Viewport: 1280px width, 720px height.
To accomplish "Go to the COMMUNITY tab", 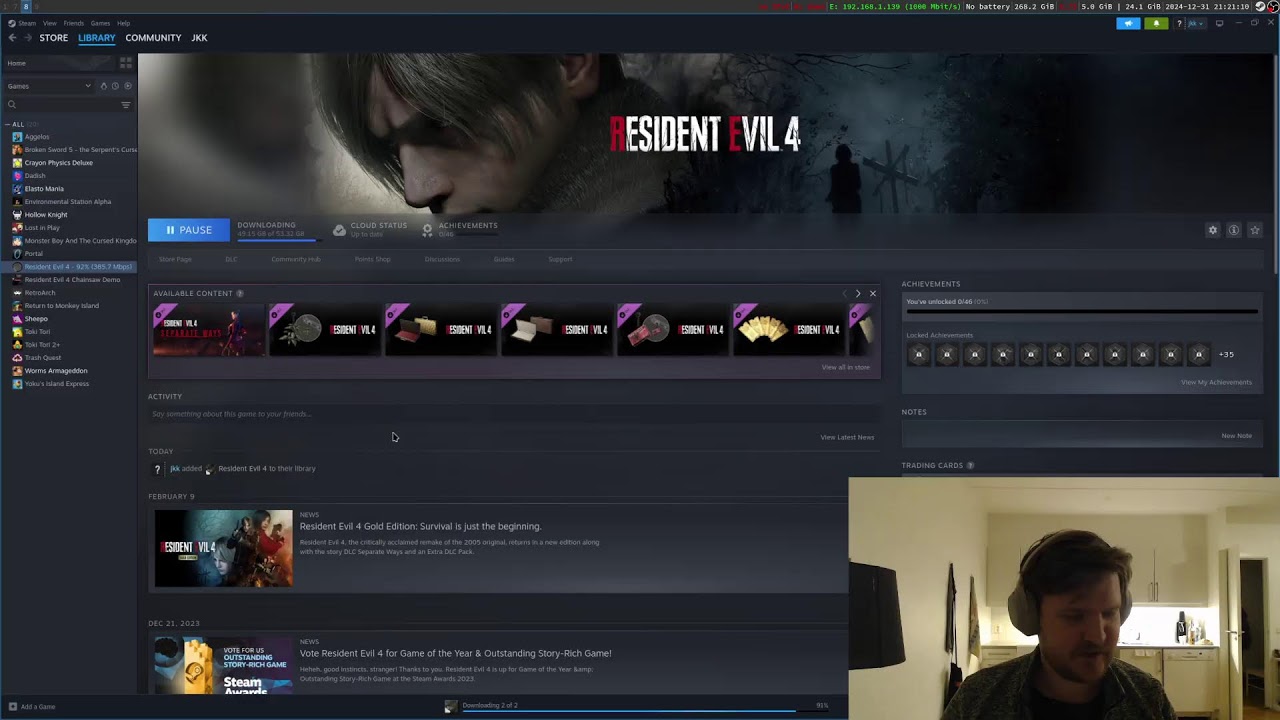I will [153, 38].
